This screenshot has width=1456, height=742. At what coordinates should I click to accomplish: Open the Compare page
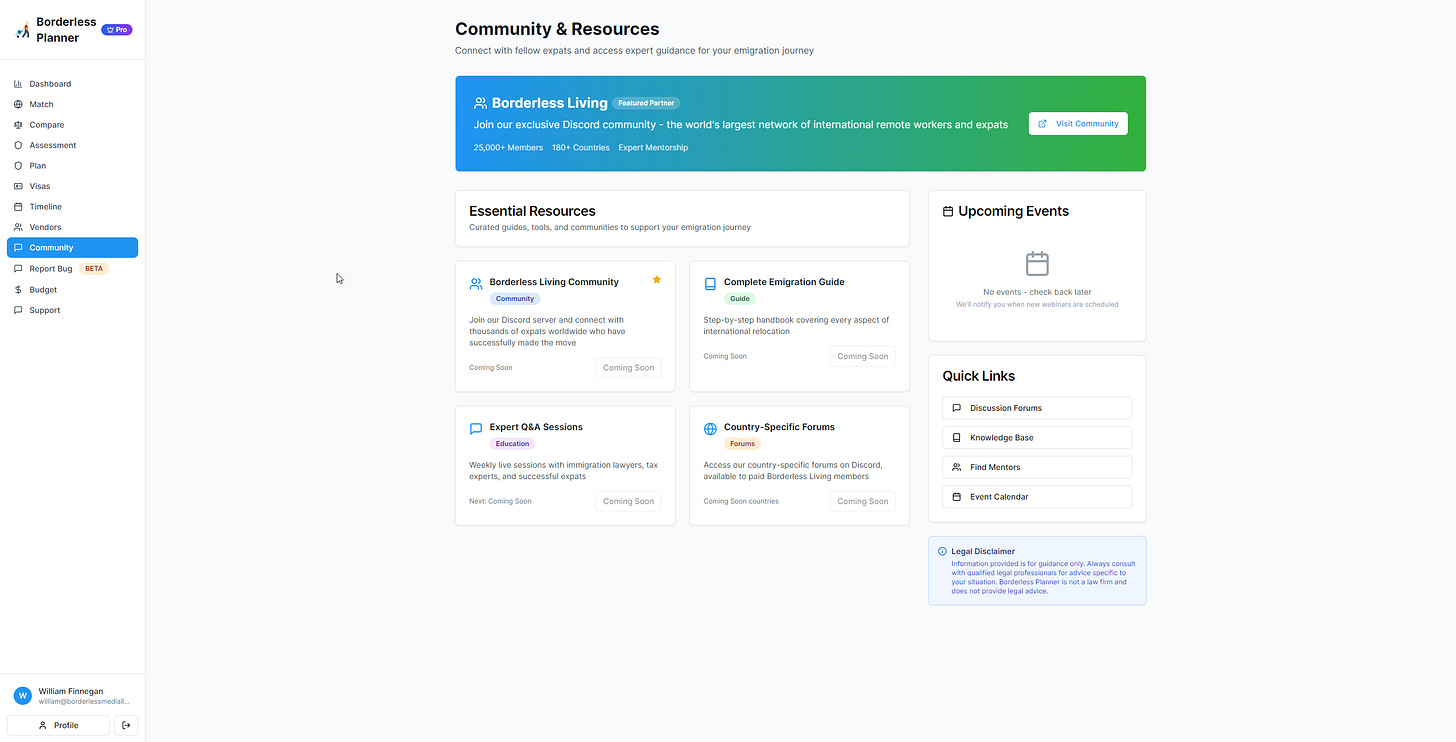72,125
